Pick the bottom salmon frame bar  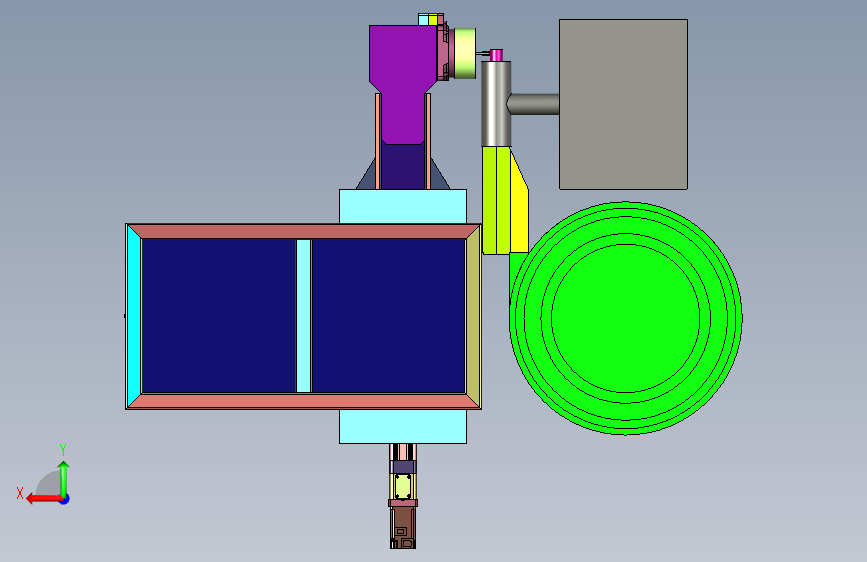pos(304,400)
